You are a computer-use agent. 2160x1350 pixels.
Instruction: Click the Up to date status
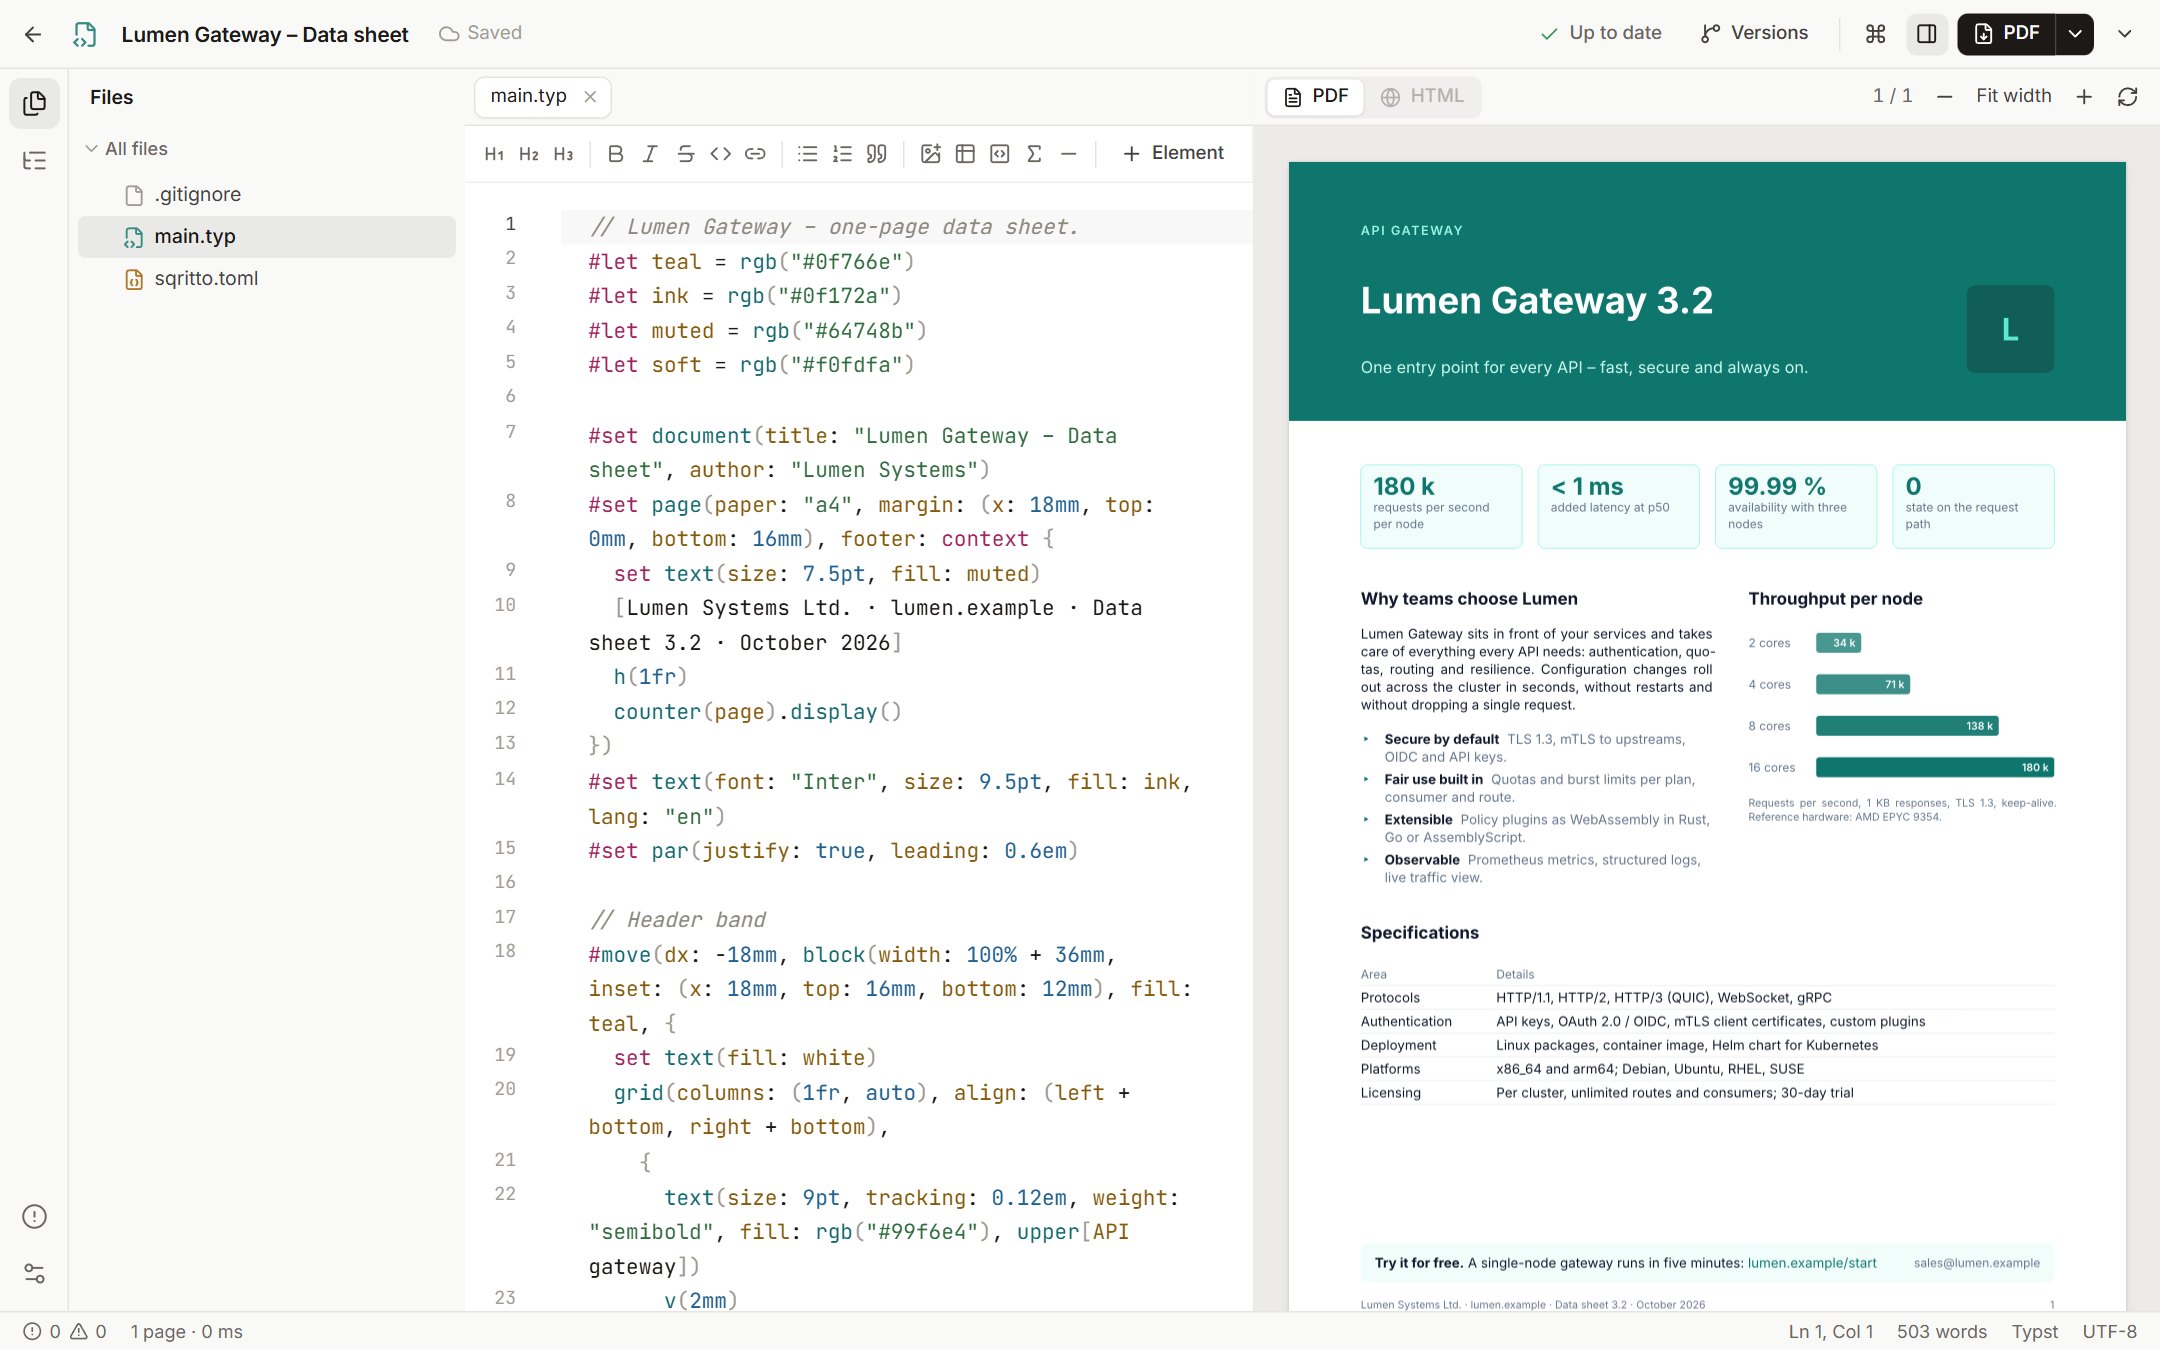click(x=1601, y=33)
